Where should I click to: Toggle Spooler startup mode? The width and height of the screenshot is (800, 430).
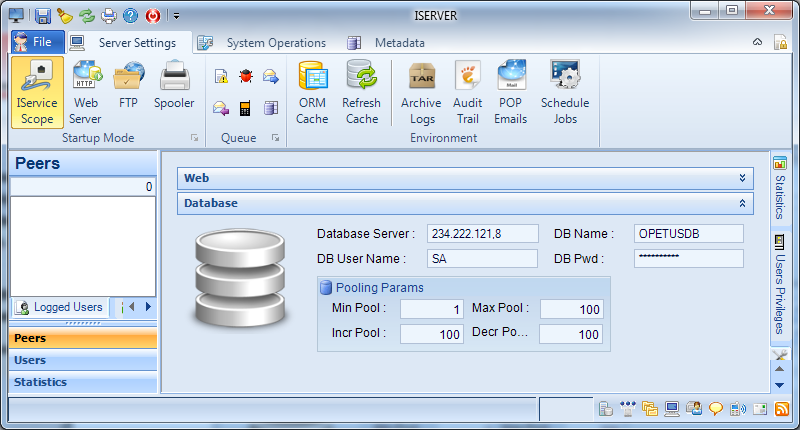(174, 86)
